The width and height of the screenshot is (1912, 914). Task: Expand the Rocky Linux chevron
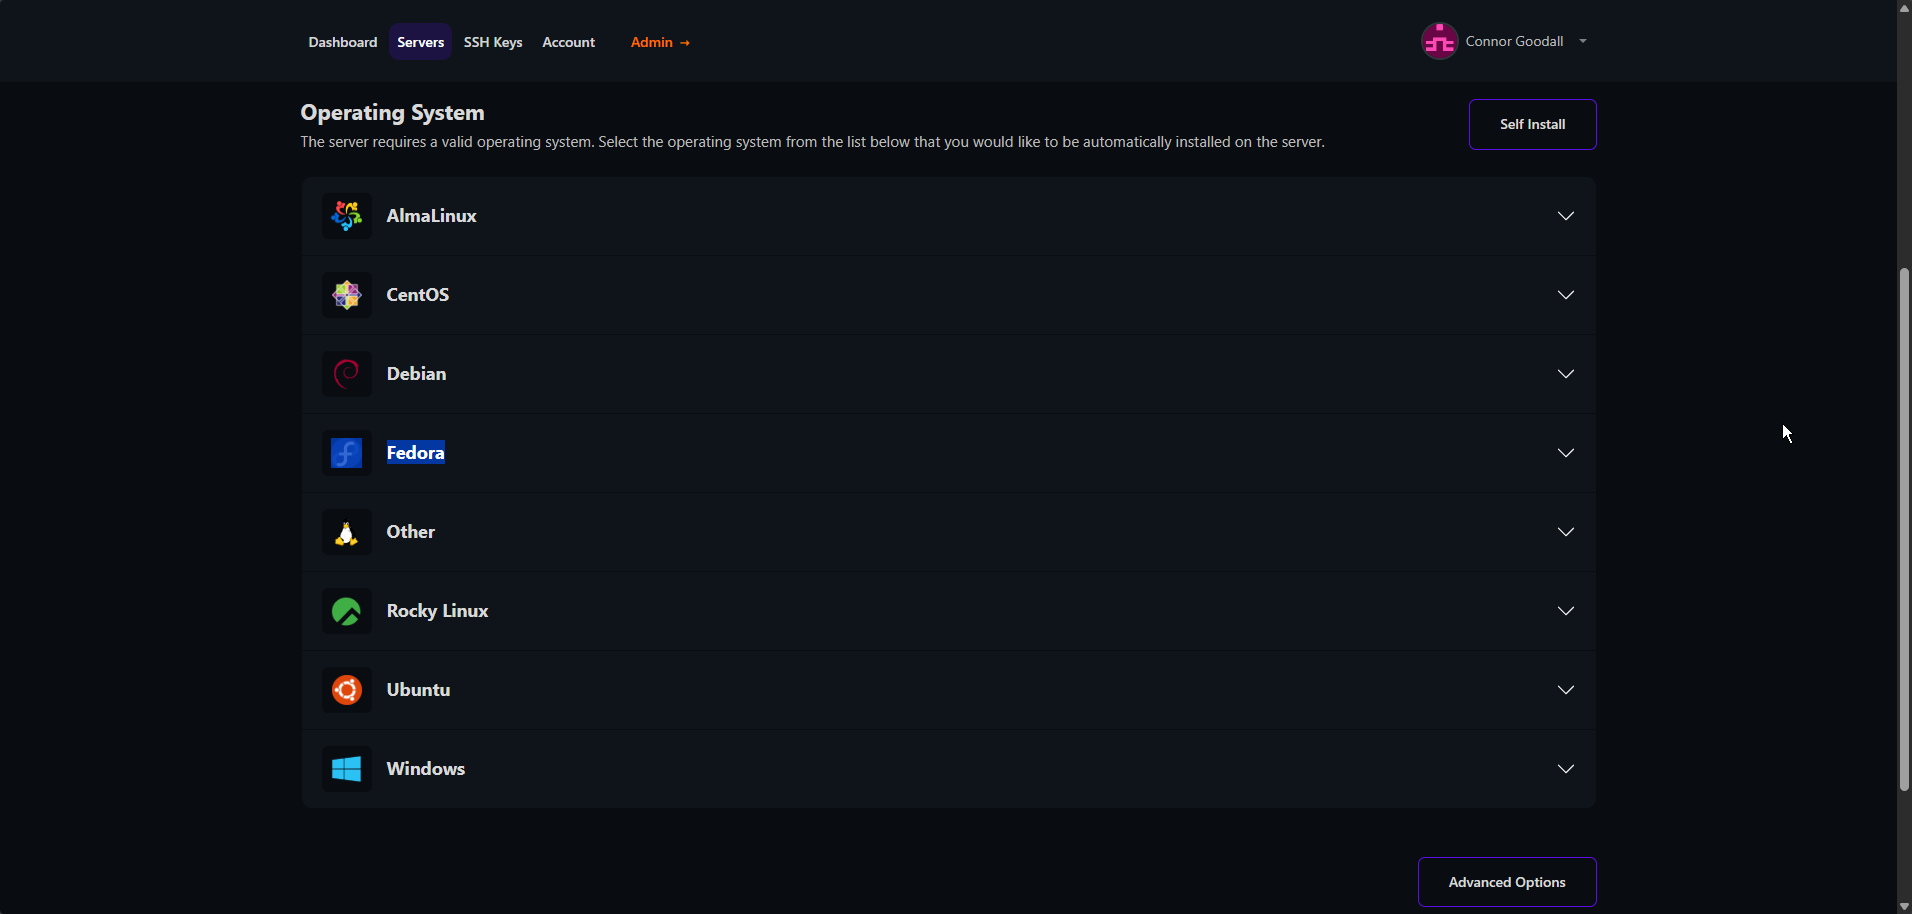(1566, 611)
